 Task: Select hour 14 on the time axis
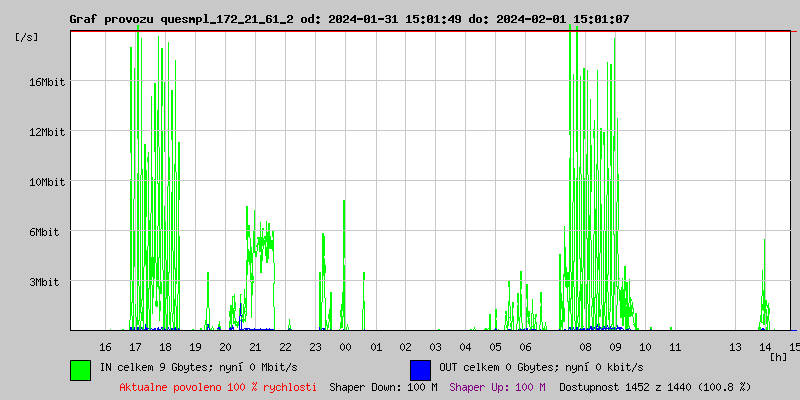point(765,347)
